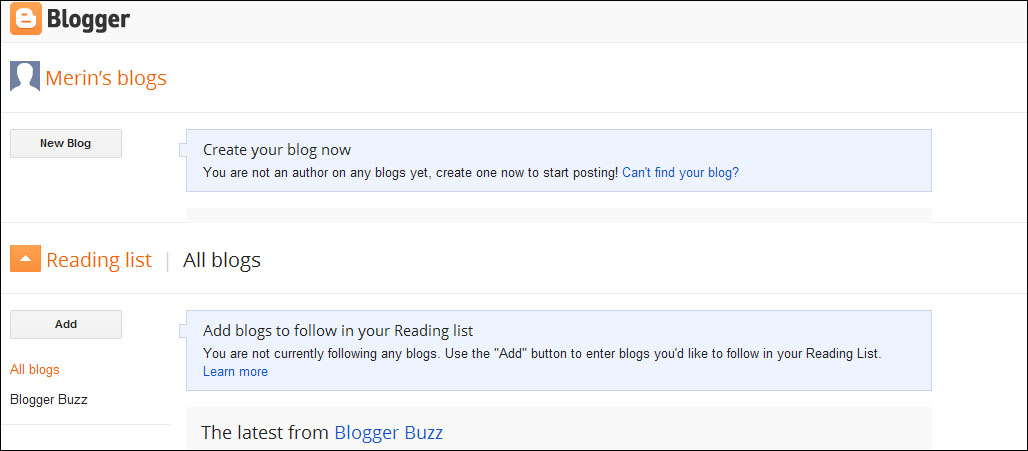Select the Reading list tab
This screenshot has width=1028, height=451.
[x=99, y=260]
